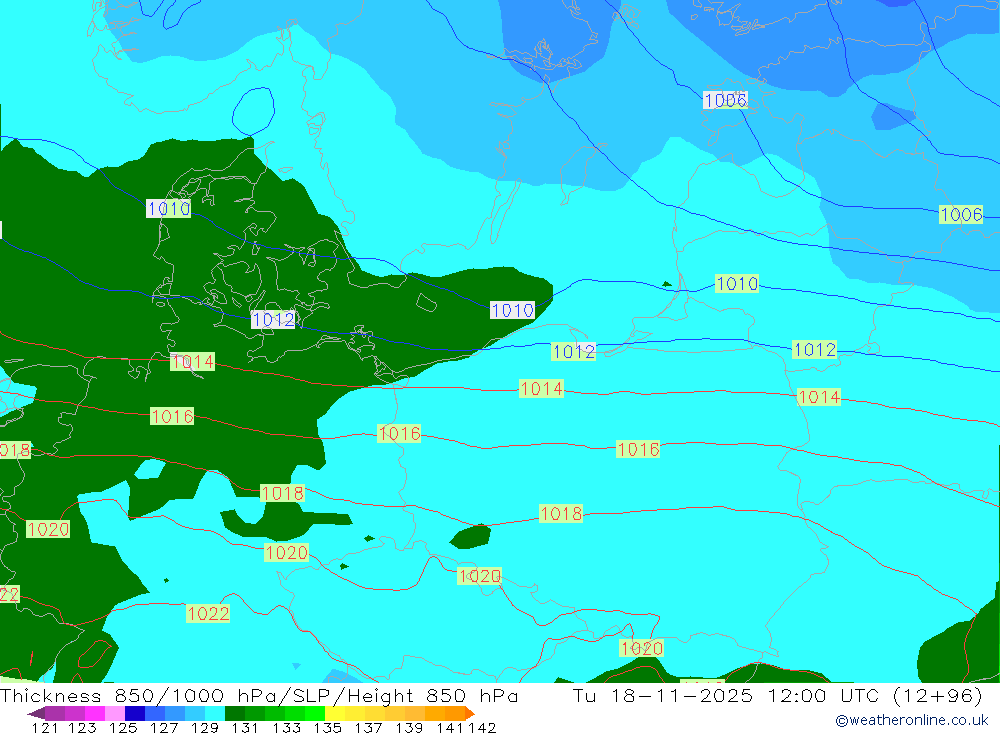Click the orange right arrow of color bar
The width and height of the screenshot is (1000, 733).
(x=470, y=714)
